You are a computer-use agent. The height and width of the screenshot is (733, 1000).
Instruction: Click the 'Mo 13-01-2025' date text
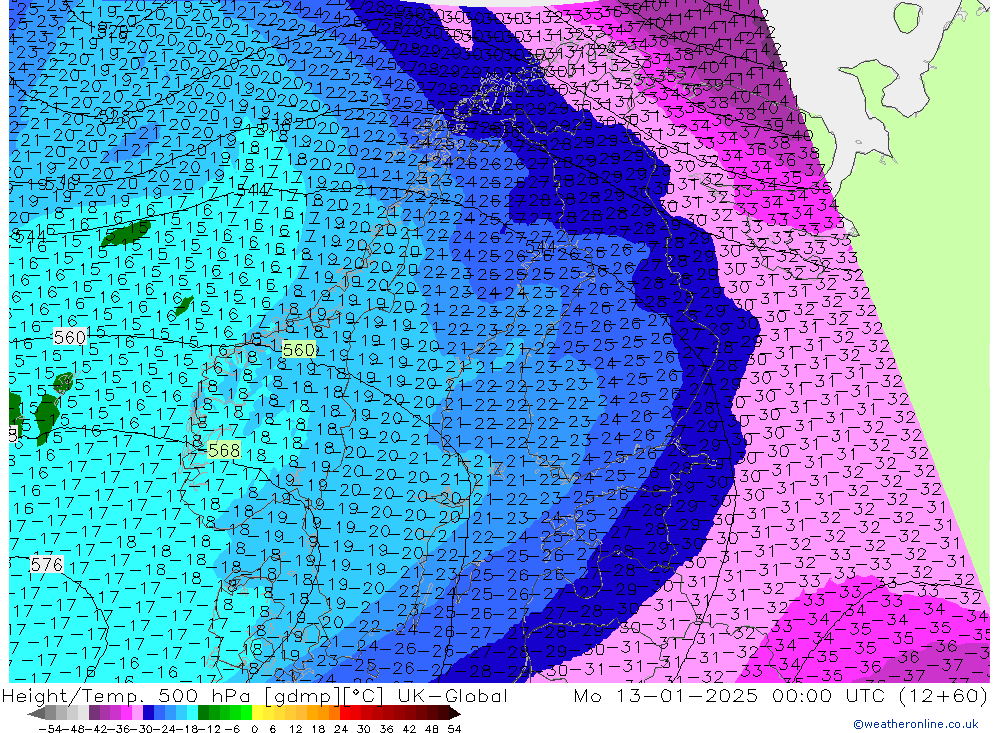[x=666, y=695]
